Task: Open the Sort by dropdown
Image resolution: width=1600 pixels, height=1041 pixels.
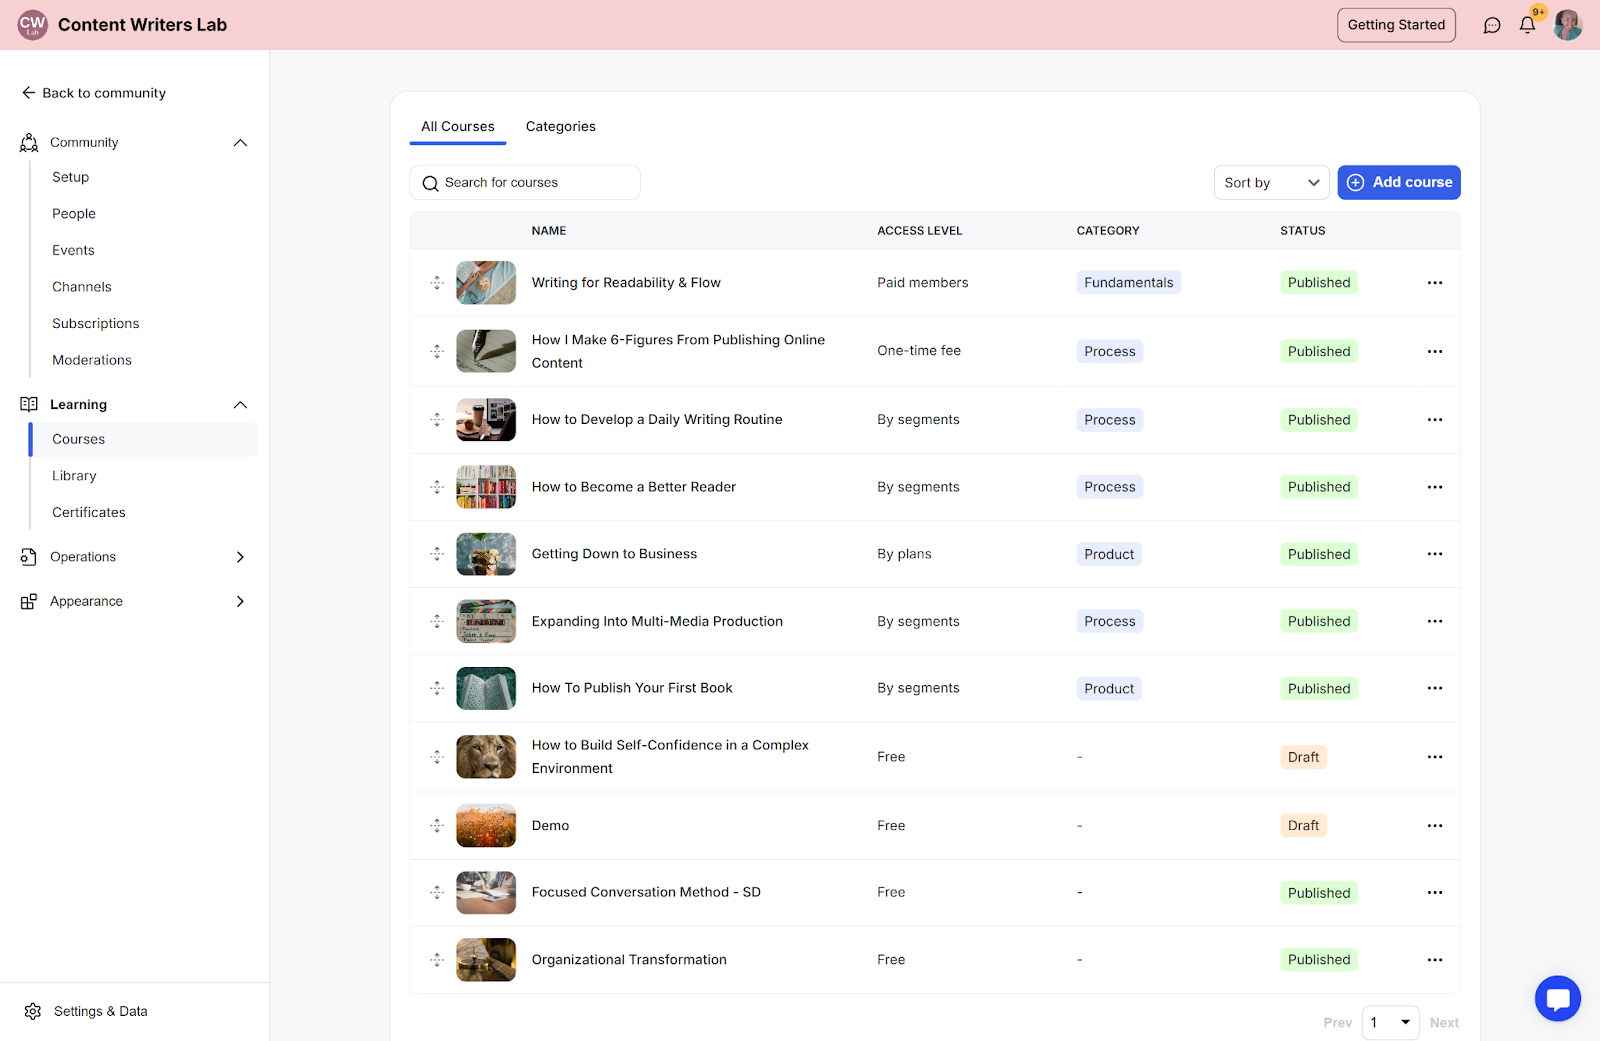Action: pos(1271,183)
